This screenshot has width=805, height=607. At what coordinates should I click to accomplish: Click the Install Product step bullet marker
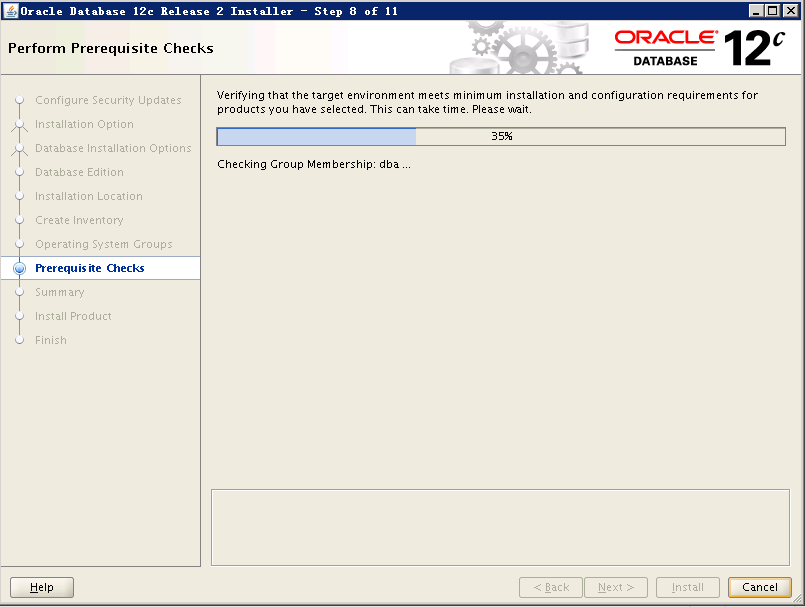coord(19,316)
